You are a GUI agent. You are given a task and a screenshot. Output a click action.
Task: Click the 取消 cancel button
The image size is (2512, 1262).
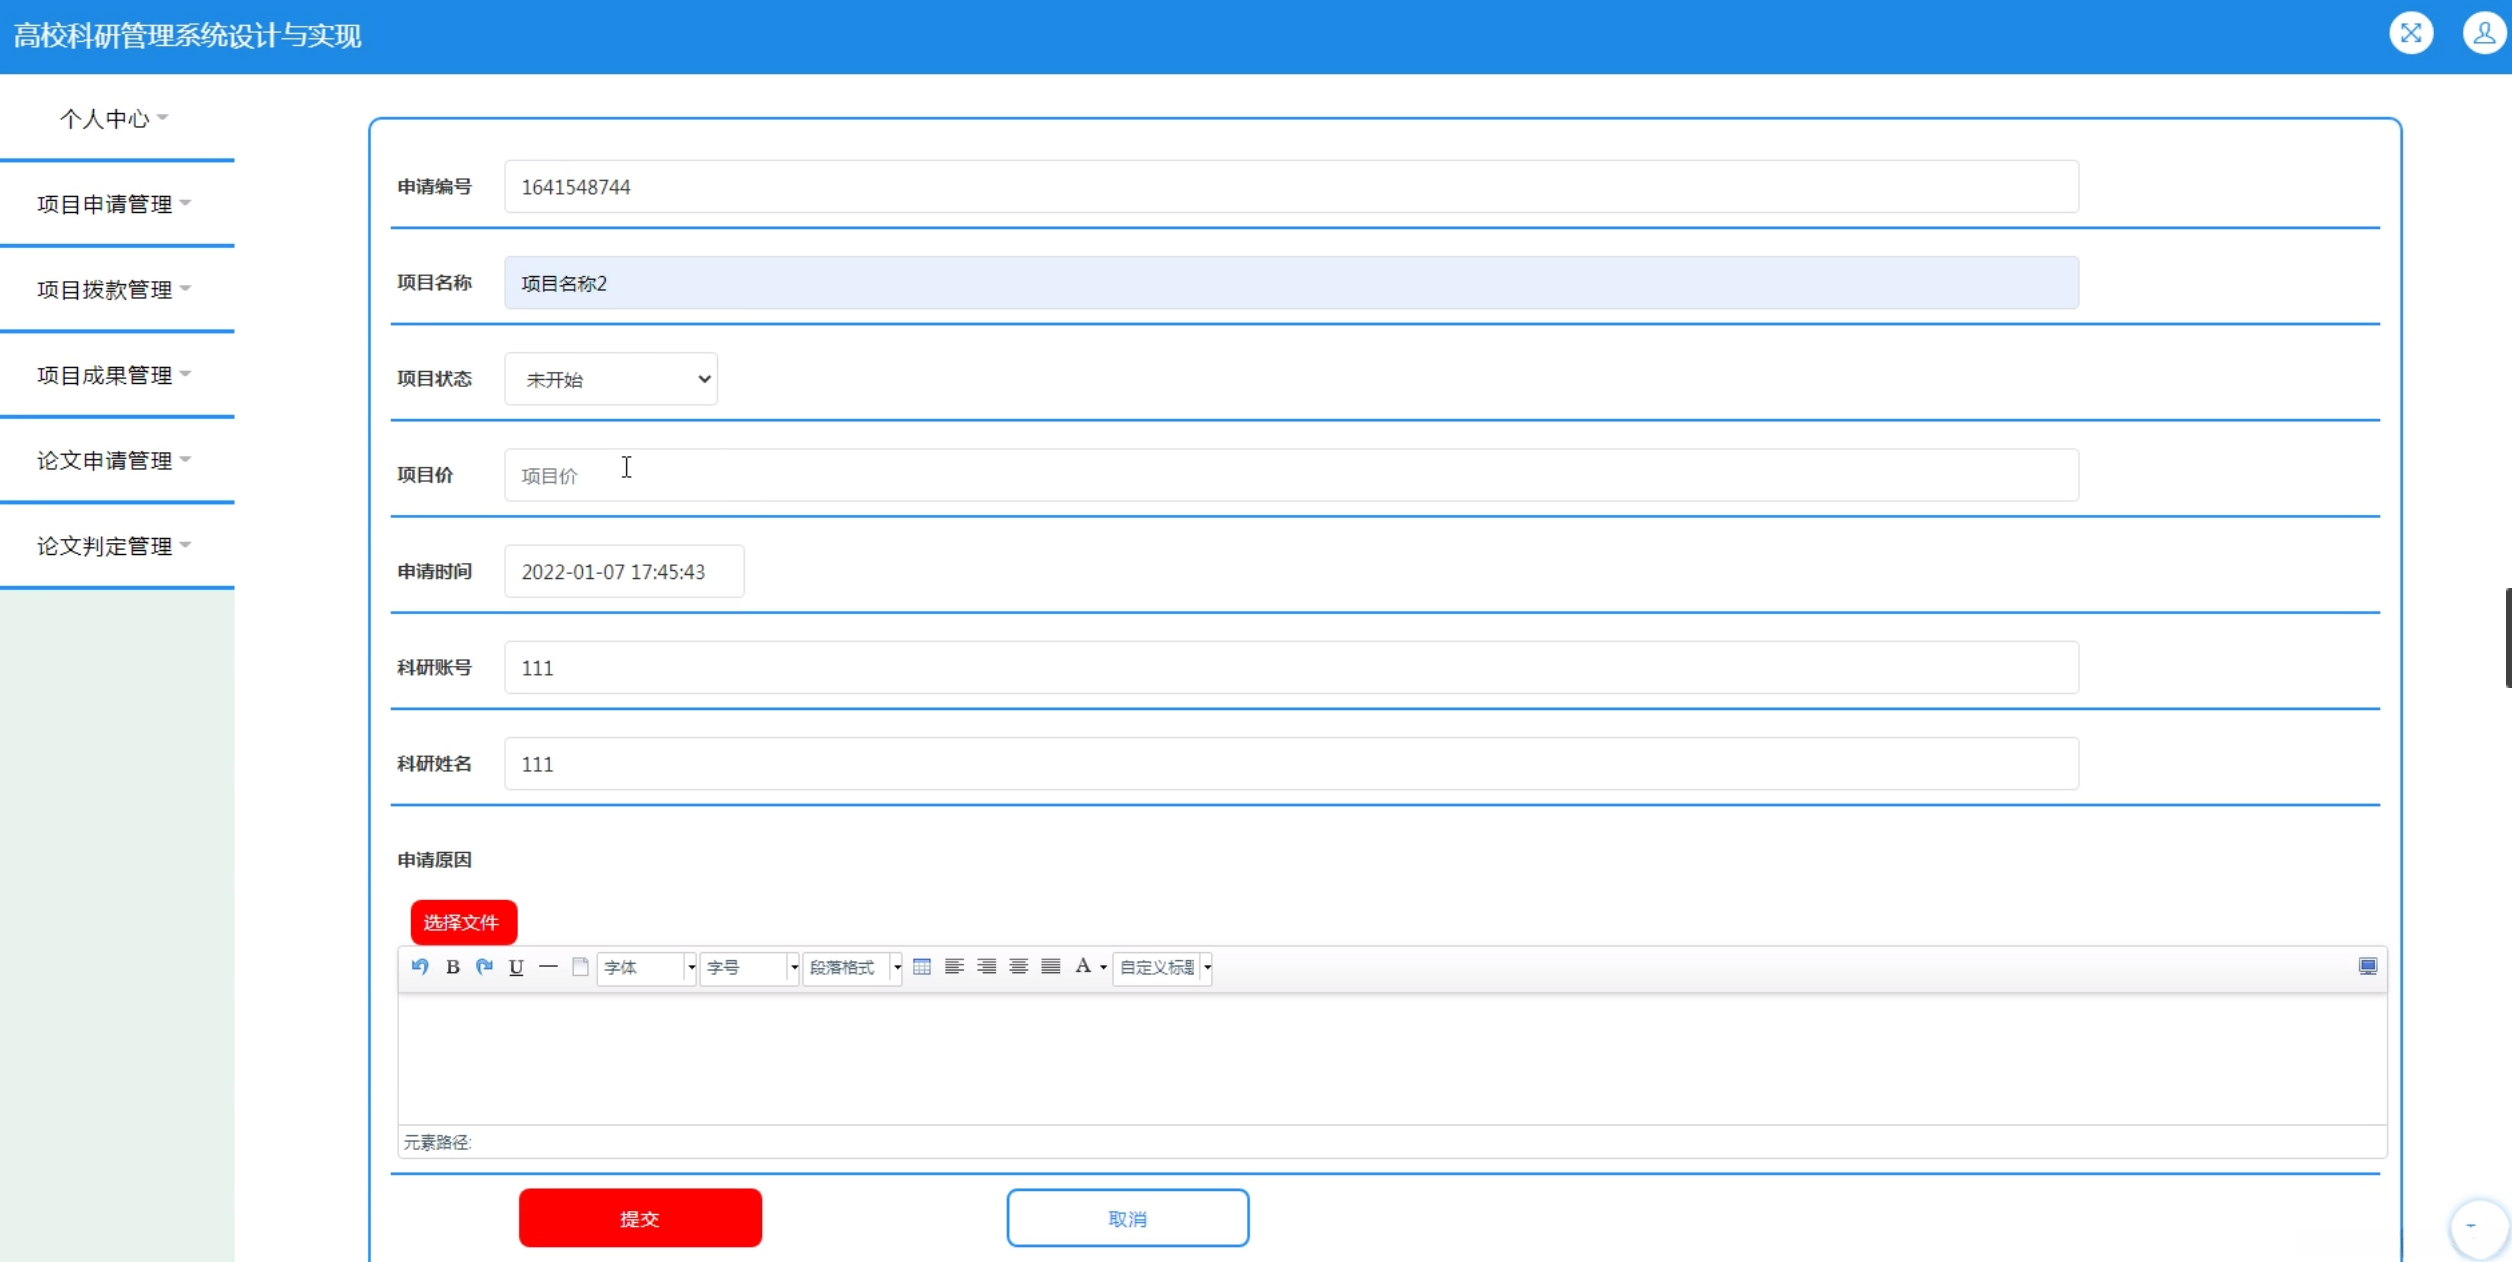click(1127, 1218)
